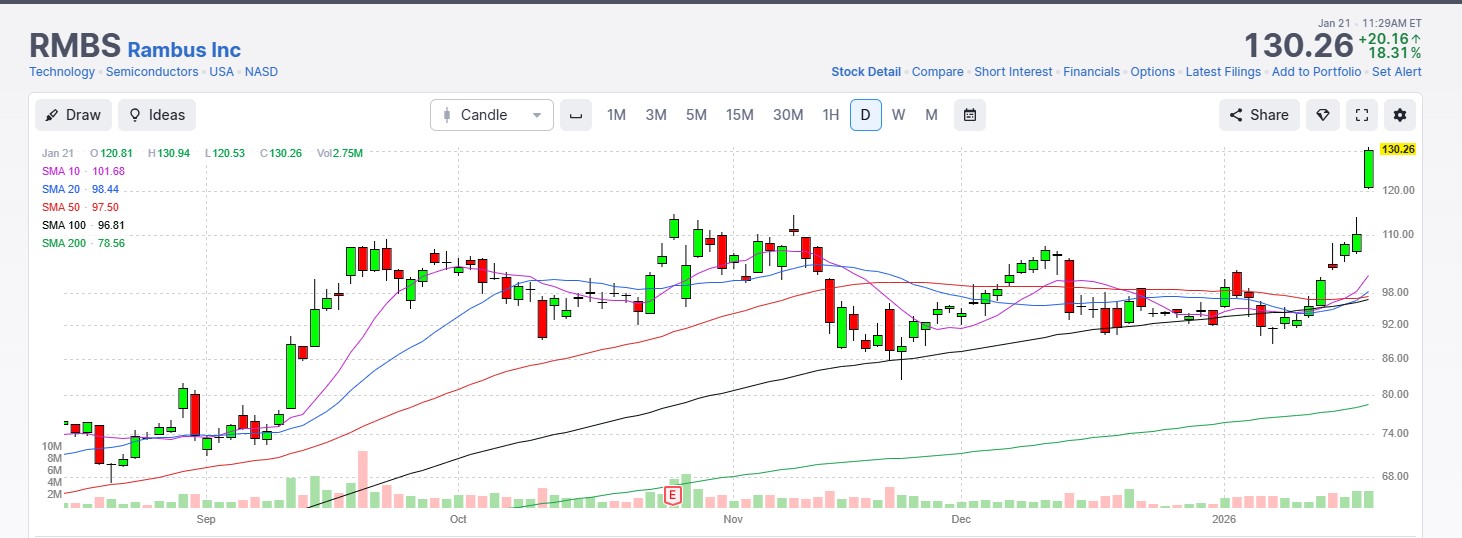Click the yellow 130.26 price label
The image size is (1462, 538).
point(1397,149)
